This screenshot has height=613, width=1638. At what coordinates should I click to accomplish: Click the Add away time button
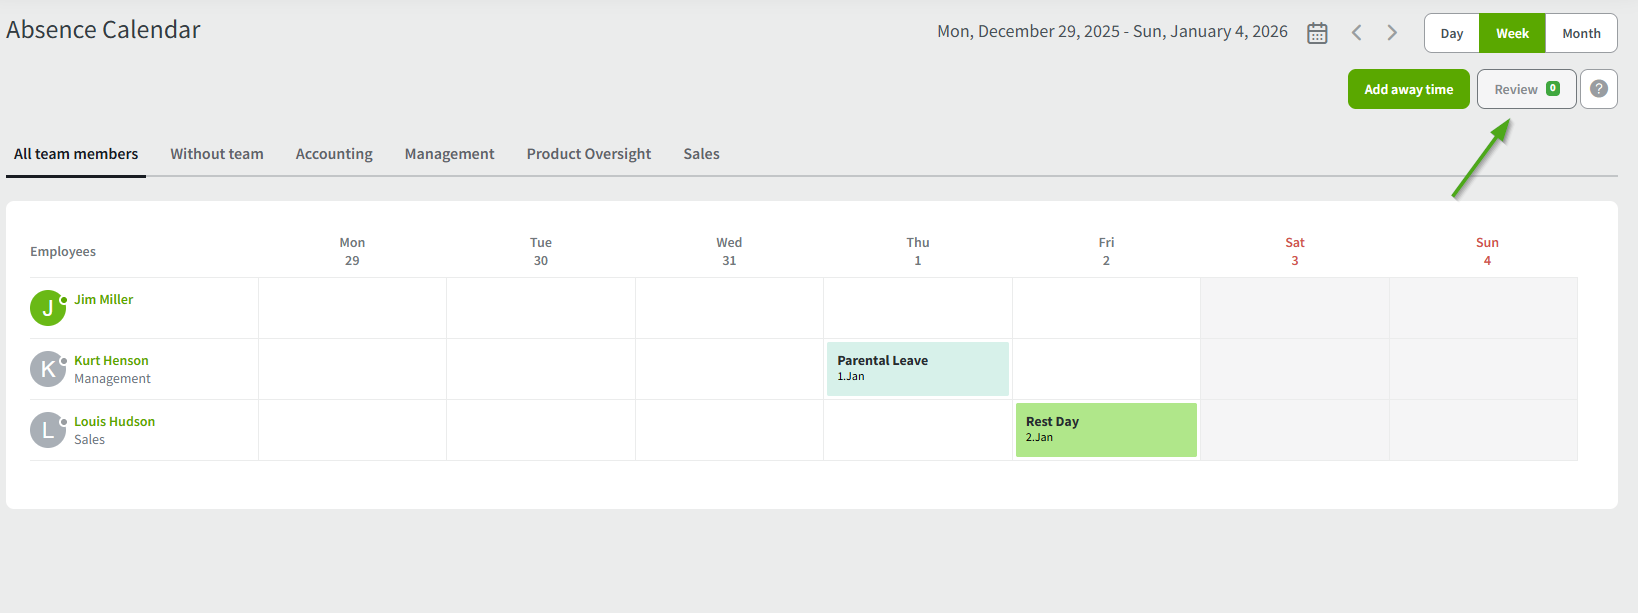click(1408, 89)
